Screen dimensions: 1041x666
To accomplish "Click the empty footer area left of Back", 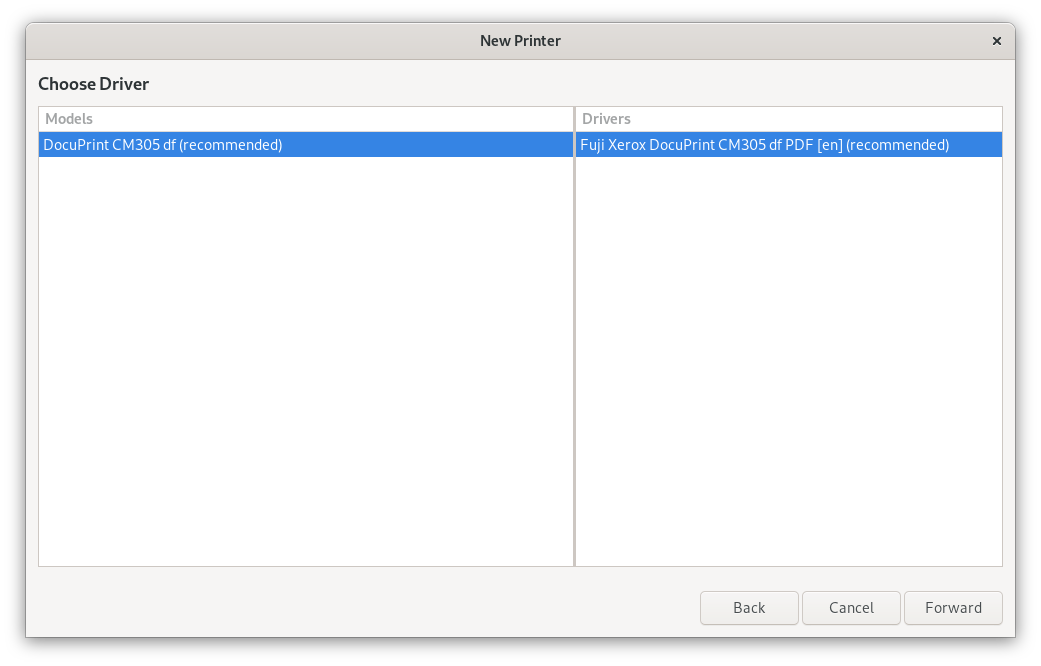I will coord(360,608).
